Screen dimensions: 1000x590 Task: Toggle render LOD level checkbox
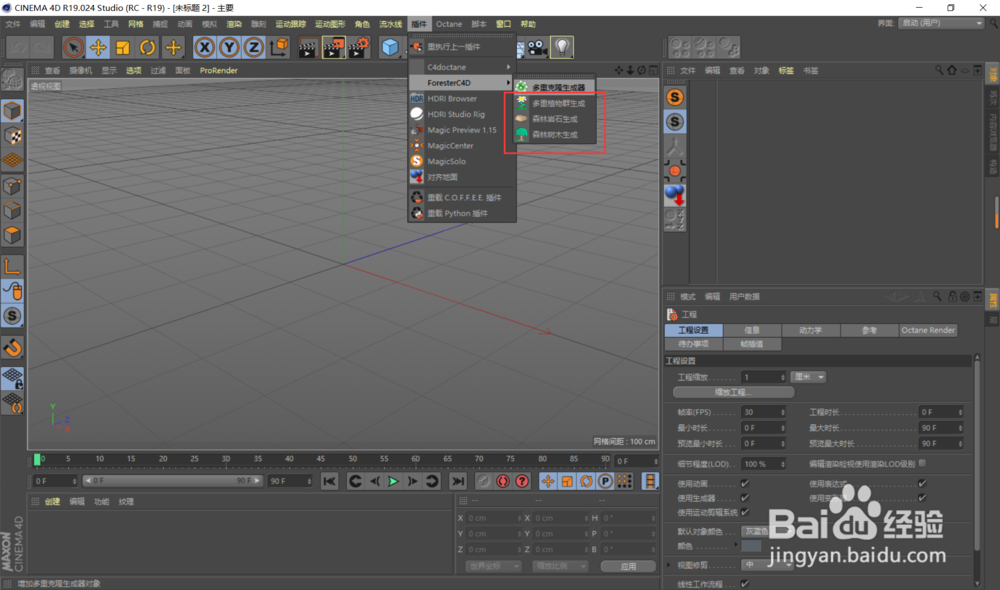(922, 464)
